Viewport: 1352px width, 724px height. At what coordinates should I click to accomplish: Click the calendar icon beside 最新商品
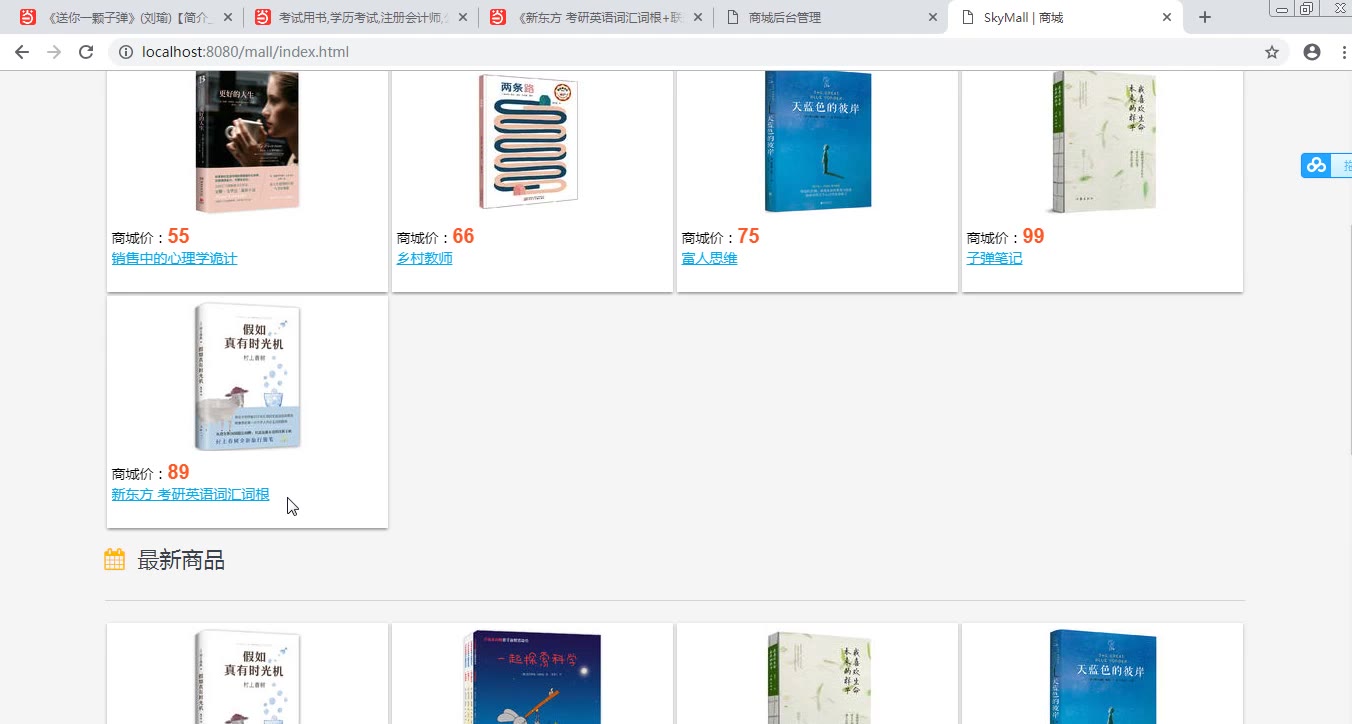click(115, 560)
